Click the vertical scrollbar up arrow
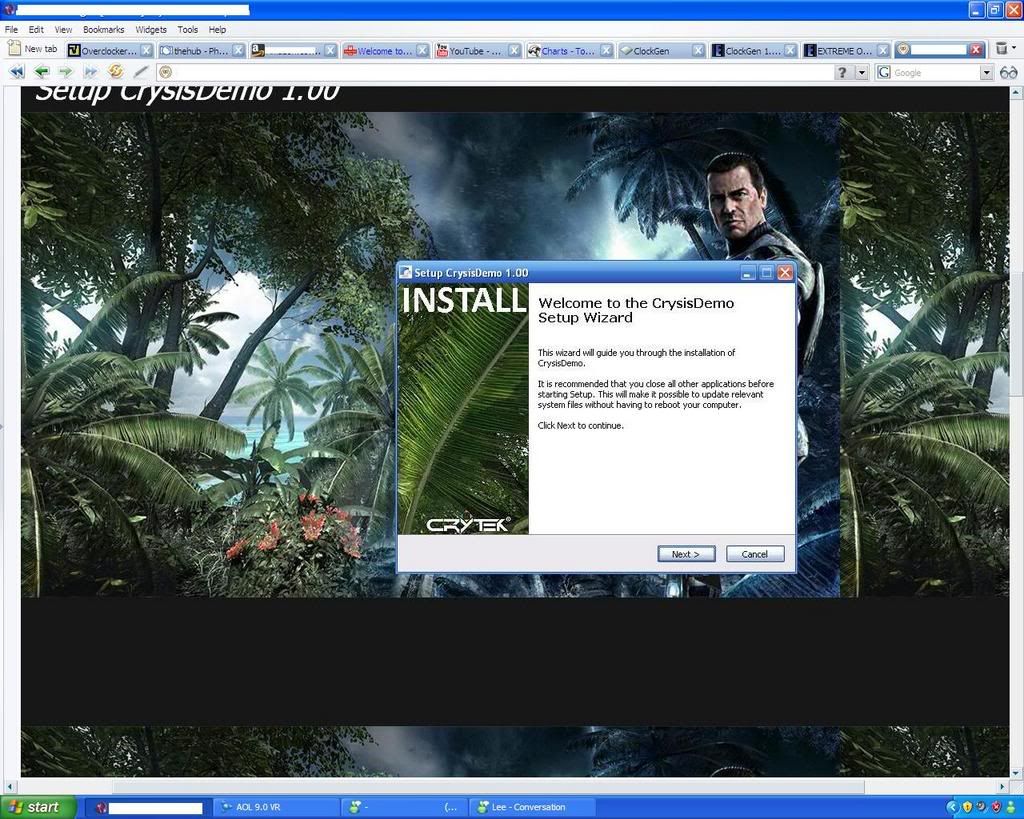The height and width of the screenshot is (819, 1024). (1016, 93)
